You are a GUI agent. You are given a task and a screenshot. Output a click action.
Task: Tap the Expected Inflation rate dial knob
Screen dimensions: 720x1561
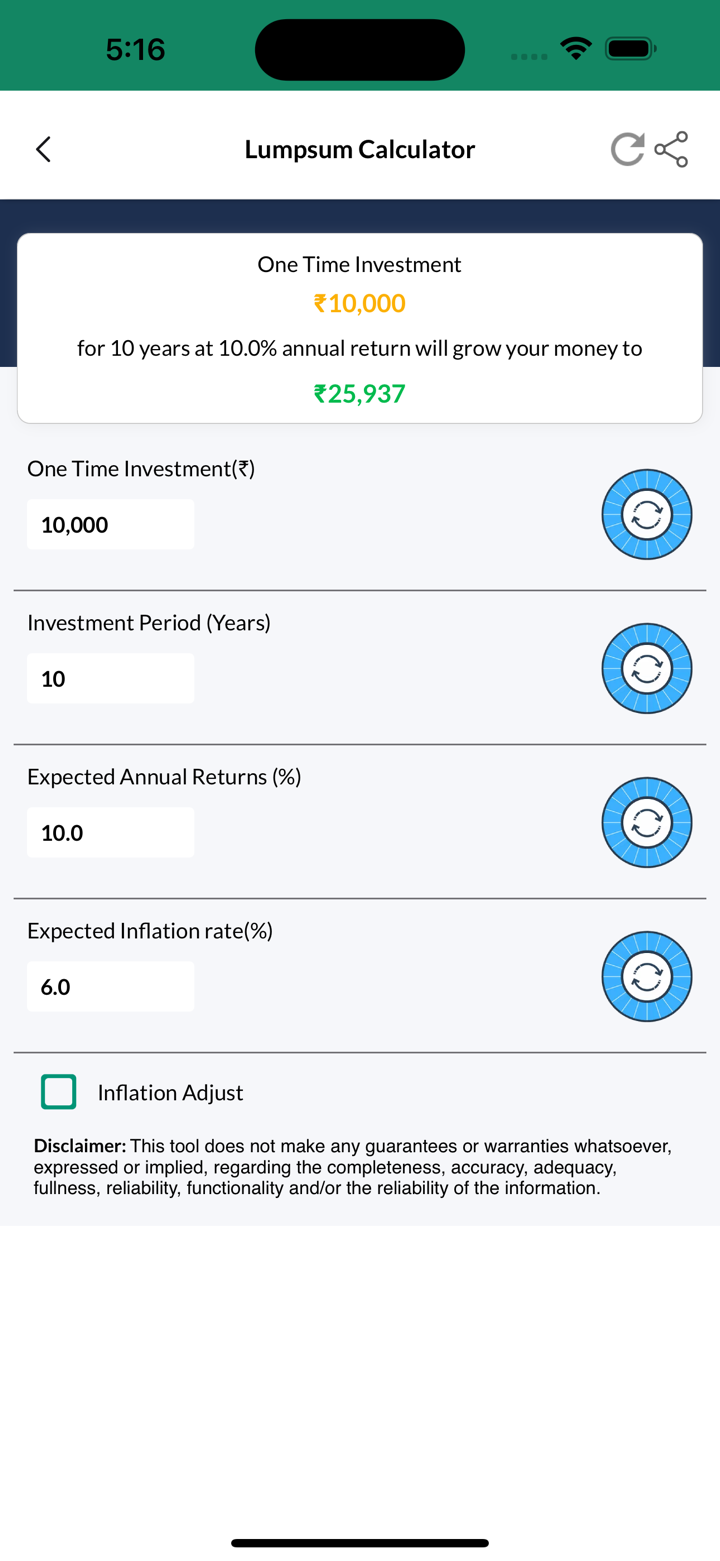click(x=647, y=977)
